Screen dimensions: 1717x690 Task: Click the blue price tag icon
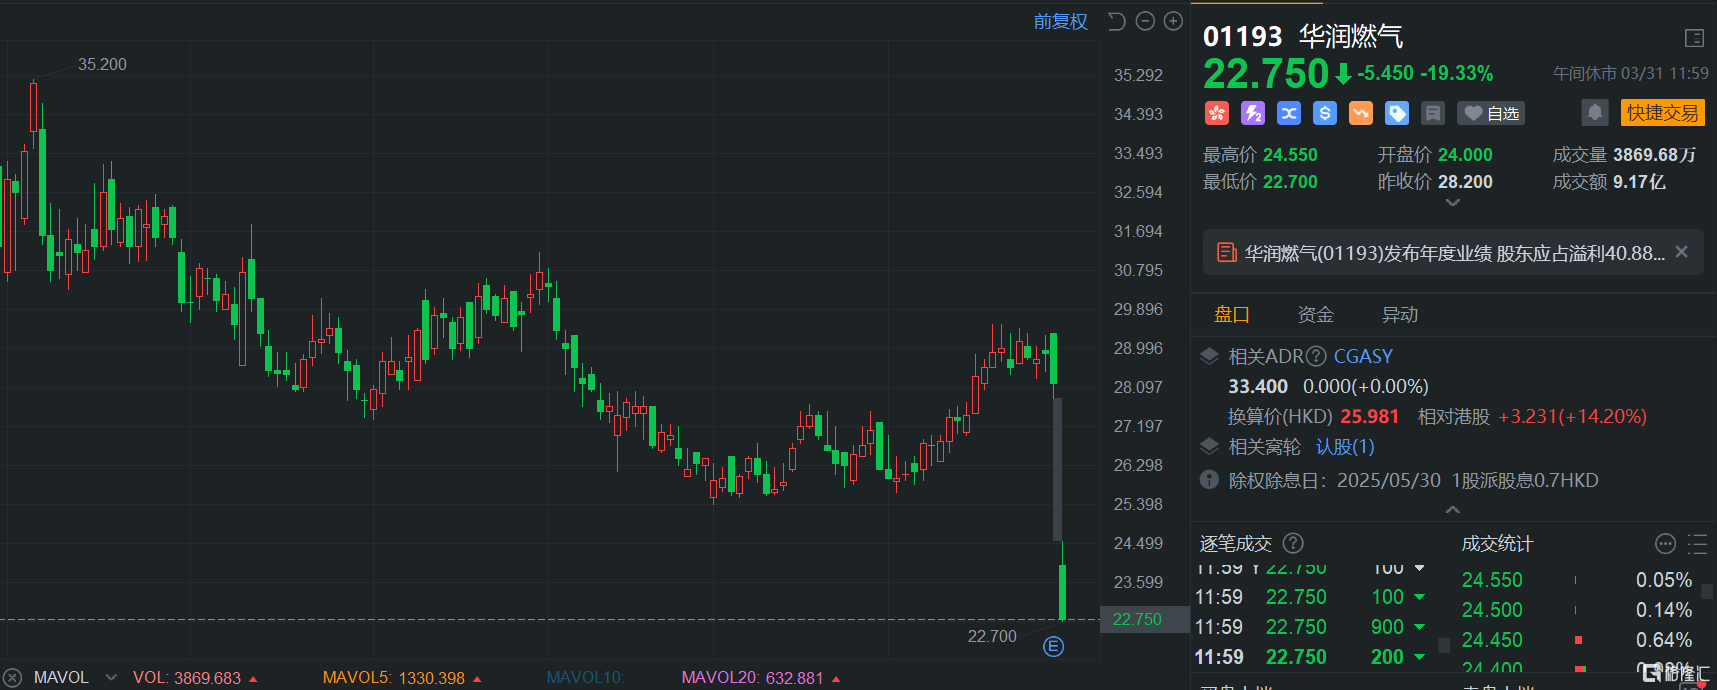tap(1396, 113)
